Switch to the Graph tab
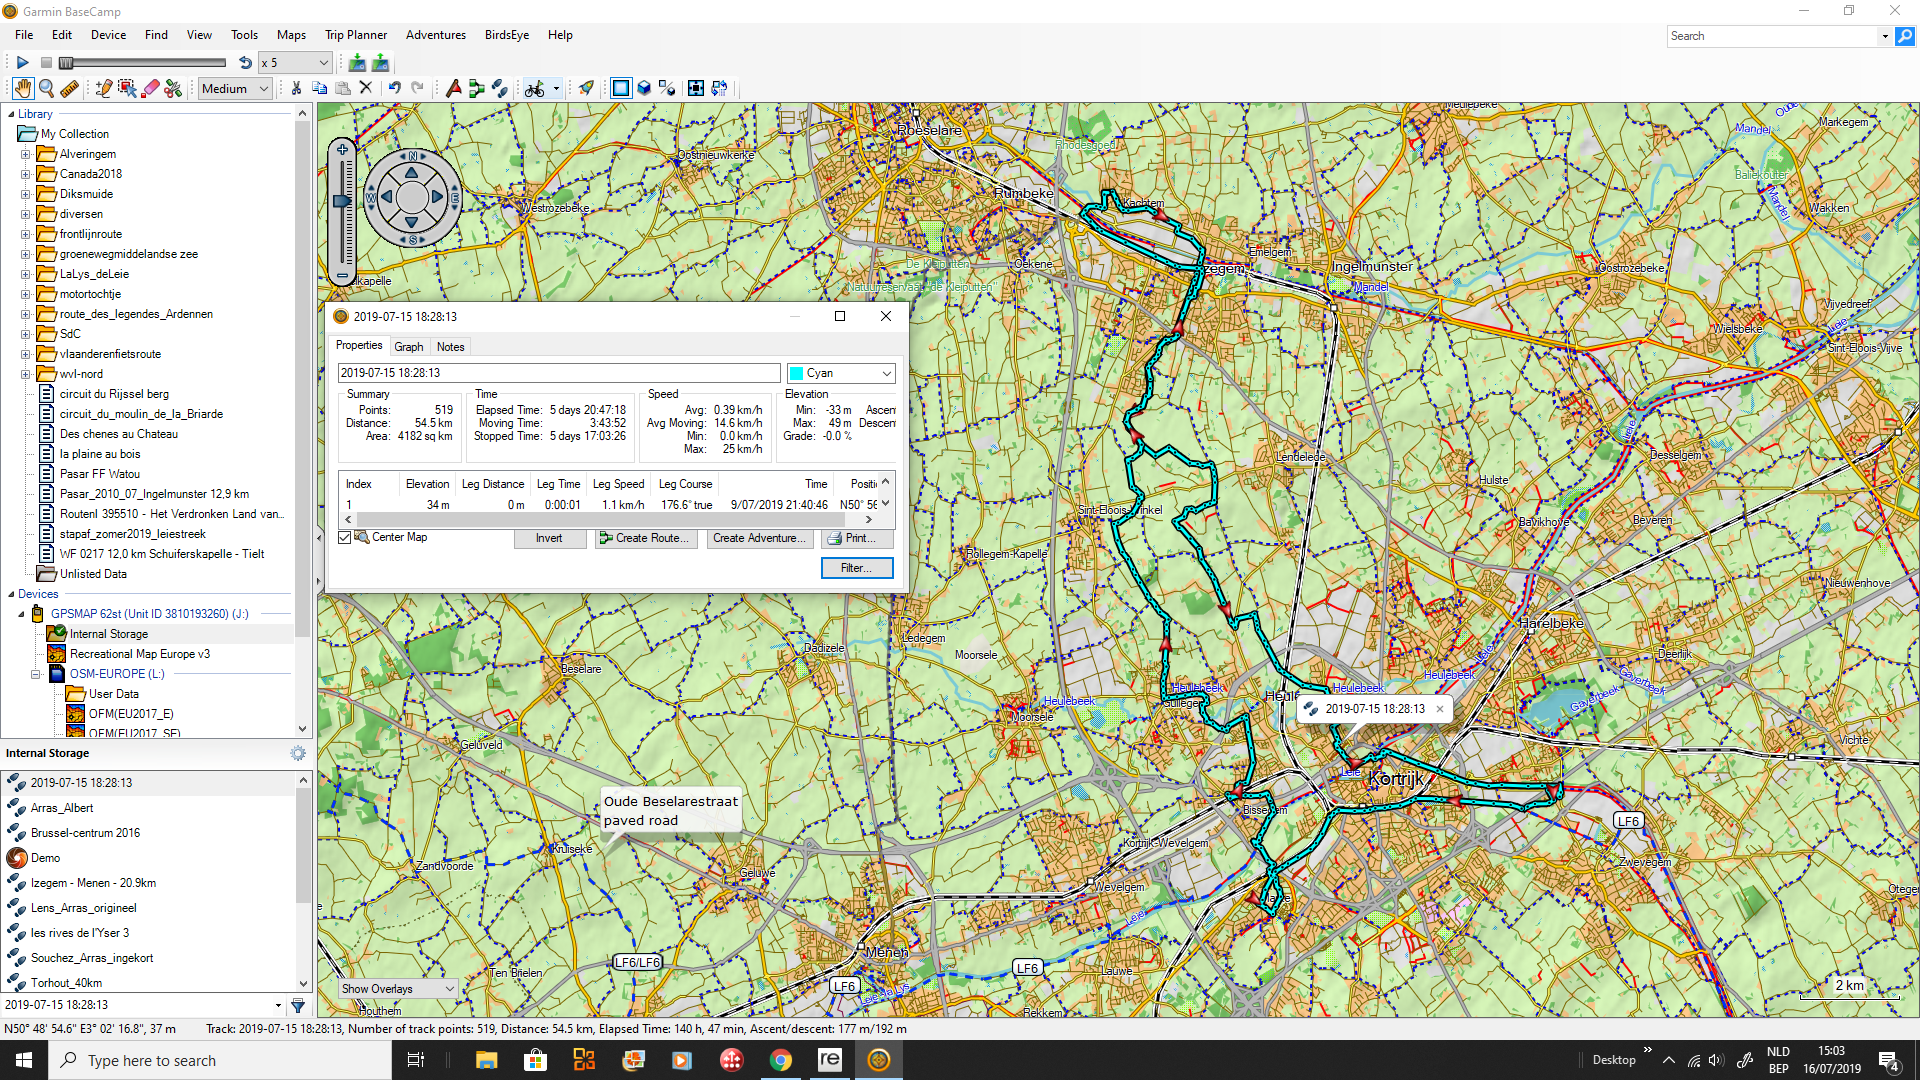 (x=409, y=347)
